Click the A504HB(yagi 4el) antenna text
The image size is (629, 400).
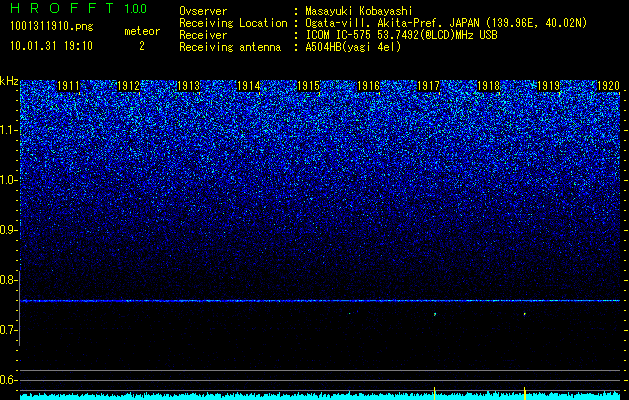pos(353,47)
